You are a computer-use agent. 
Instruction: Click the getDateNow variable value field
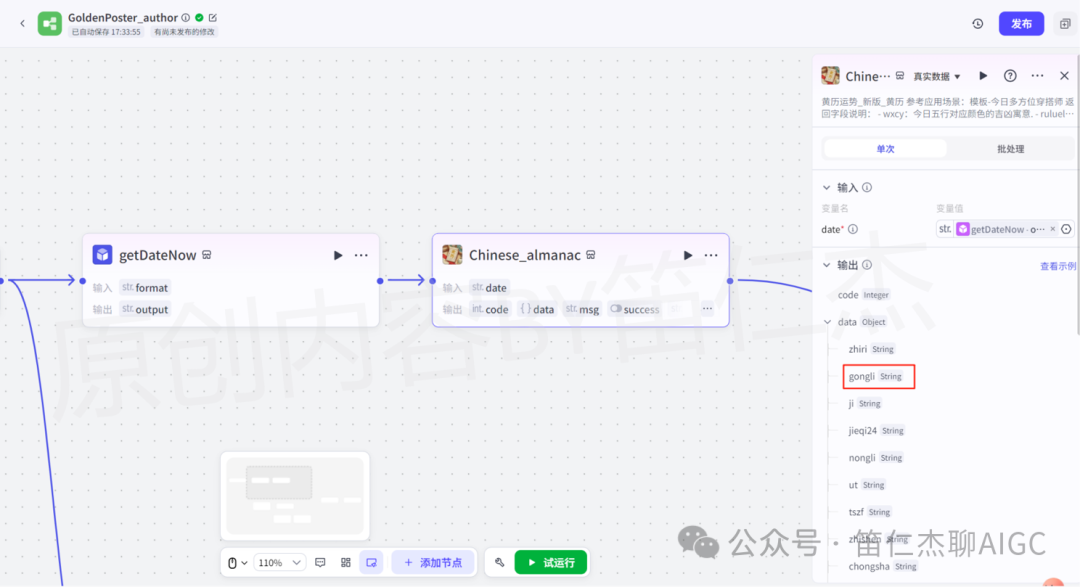point(997,229)
